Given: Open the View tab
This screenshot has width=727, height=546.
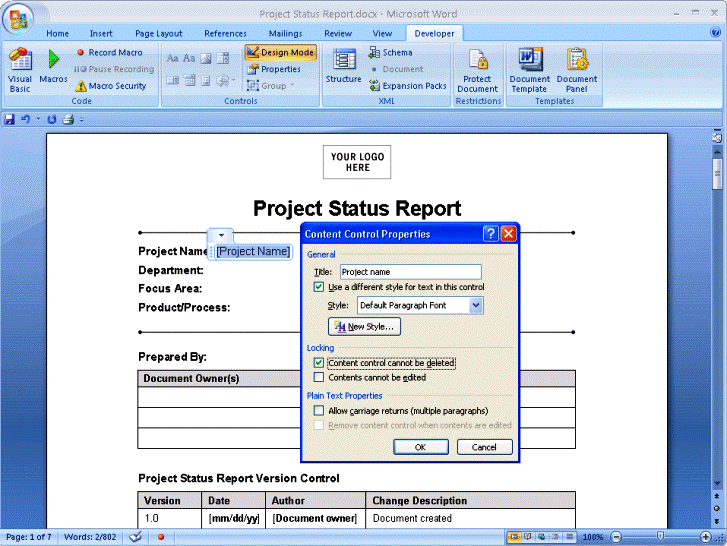Looking at the screenshot, I should tap(382, 33).
